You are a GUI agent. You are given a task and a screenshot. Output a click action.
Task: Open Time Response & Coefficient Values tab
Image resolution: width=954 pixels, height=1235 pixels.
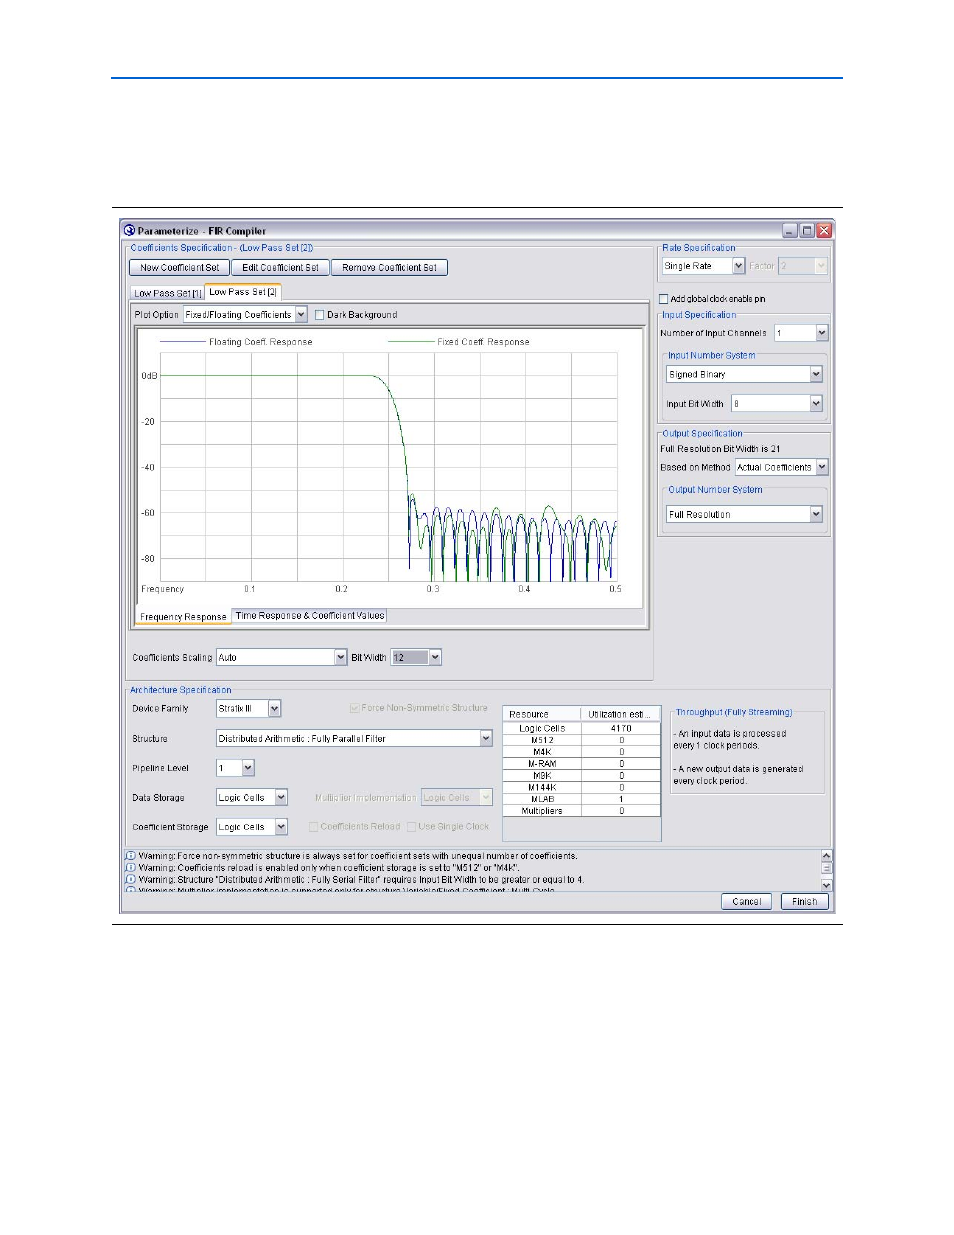[x=309, y=616]
